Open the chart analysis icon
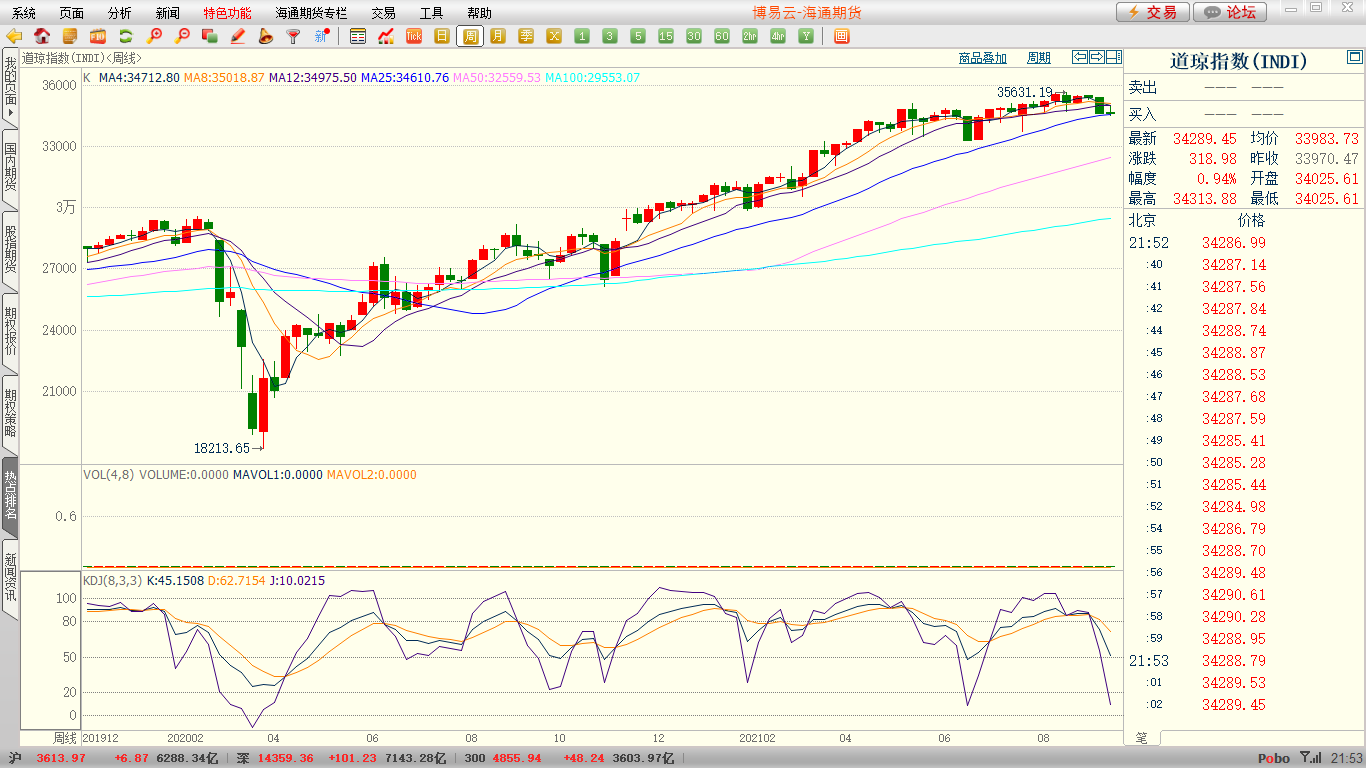 click(386, 36)
